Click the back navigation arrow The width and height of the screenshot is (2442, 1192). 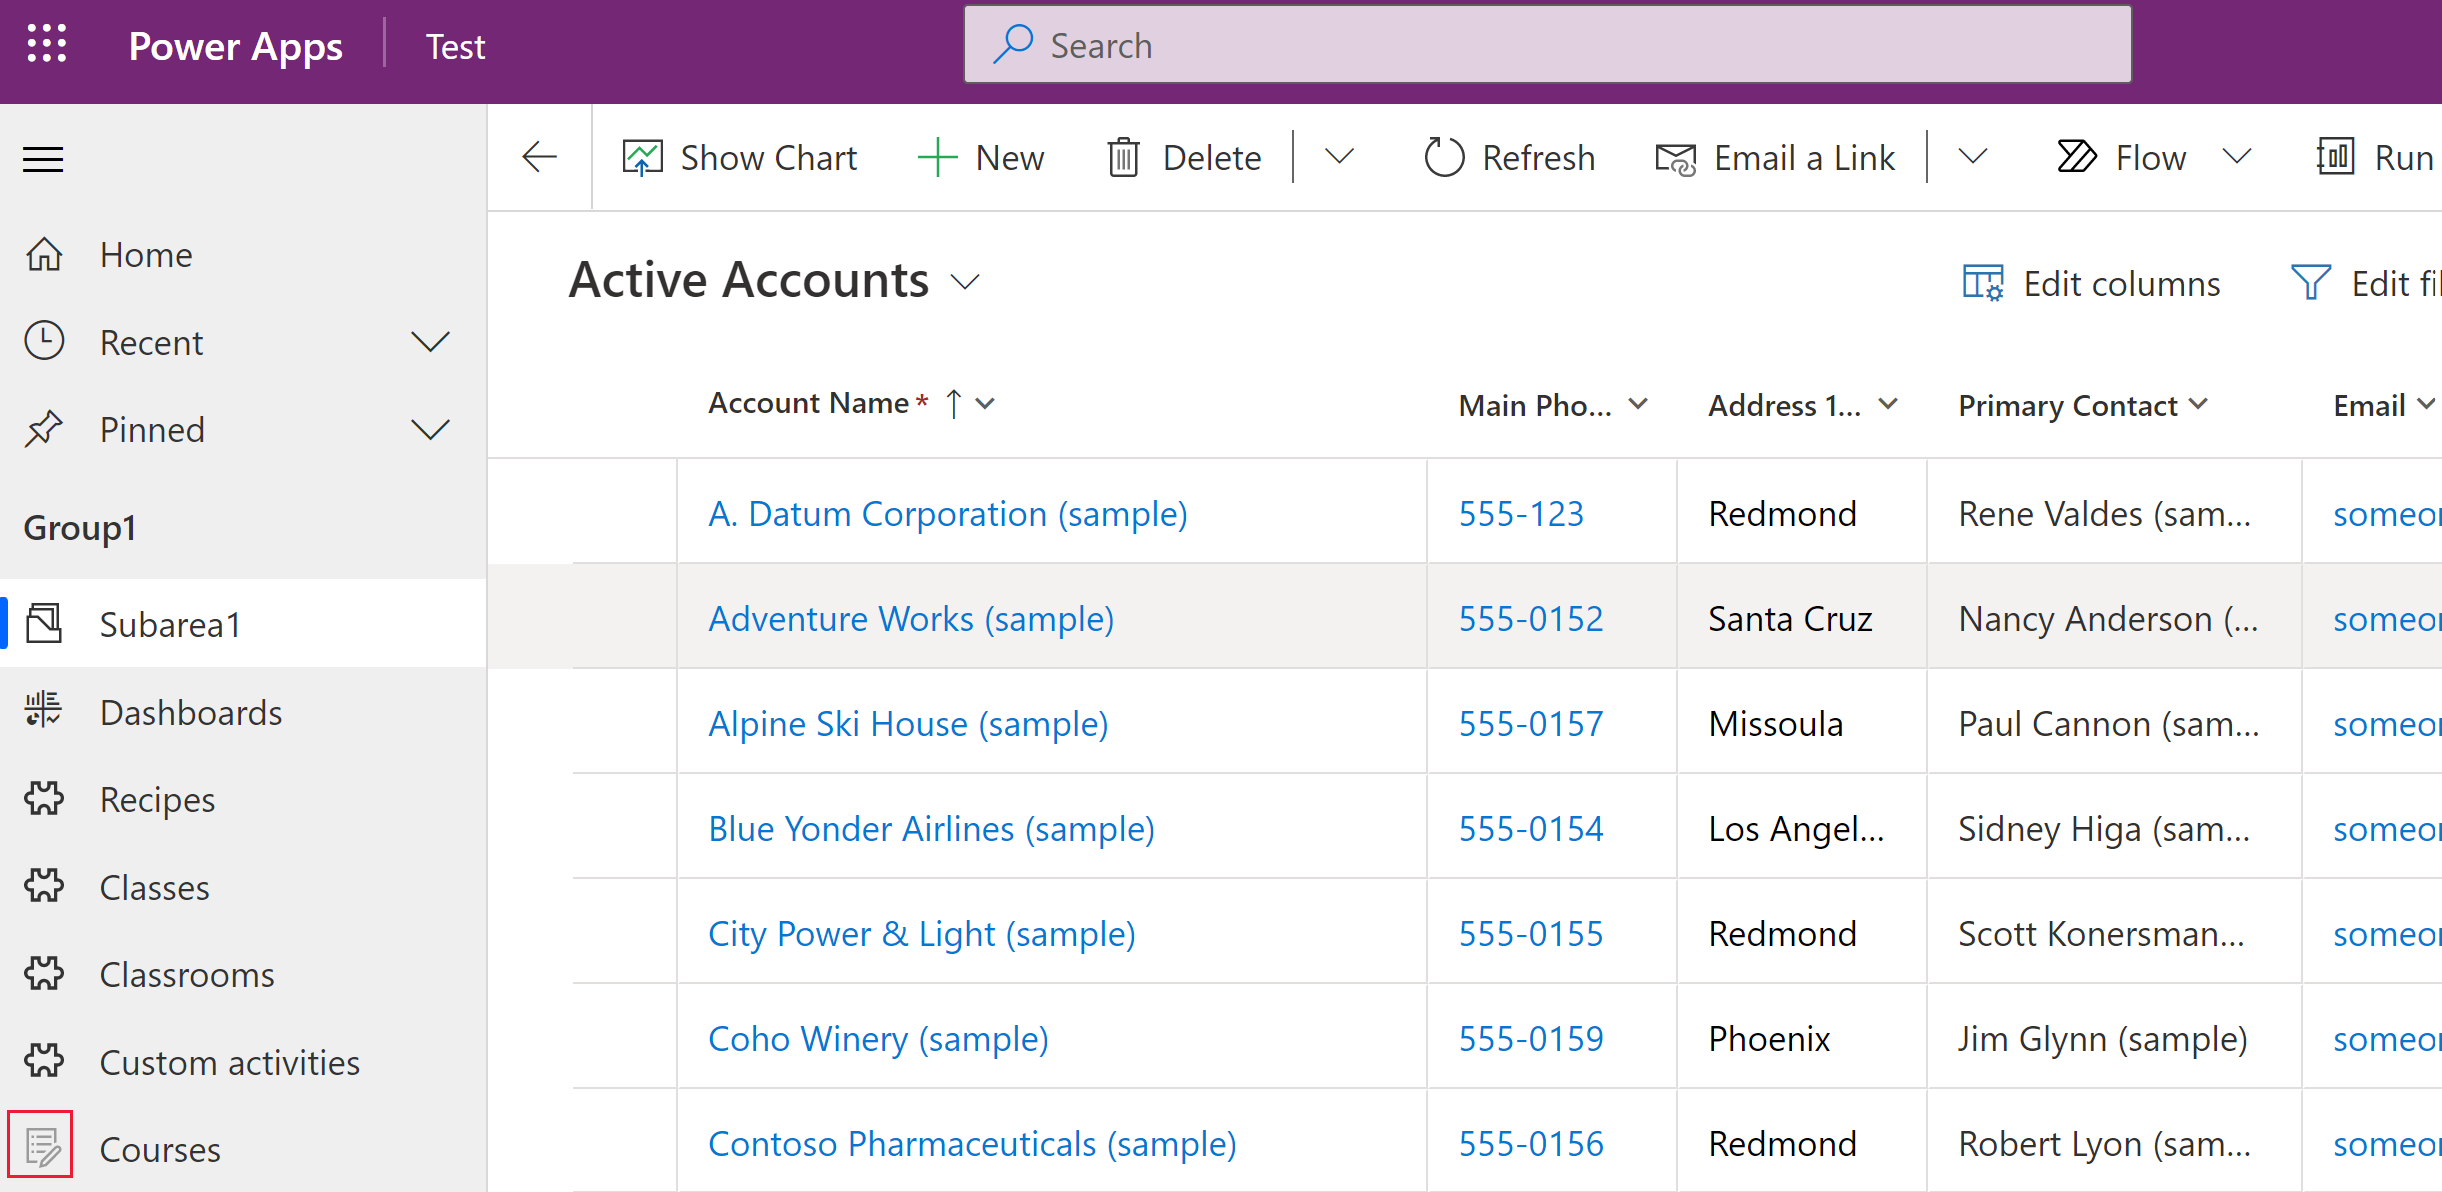[539, 159]
